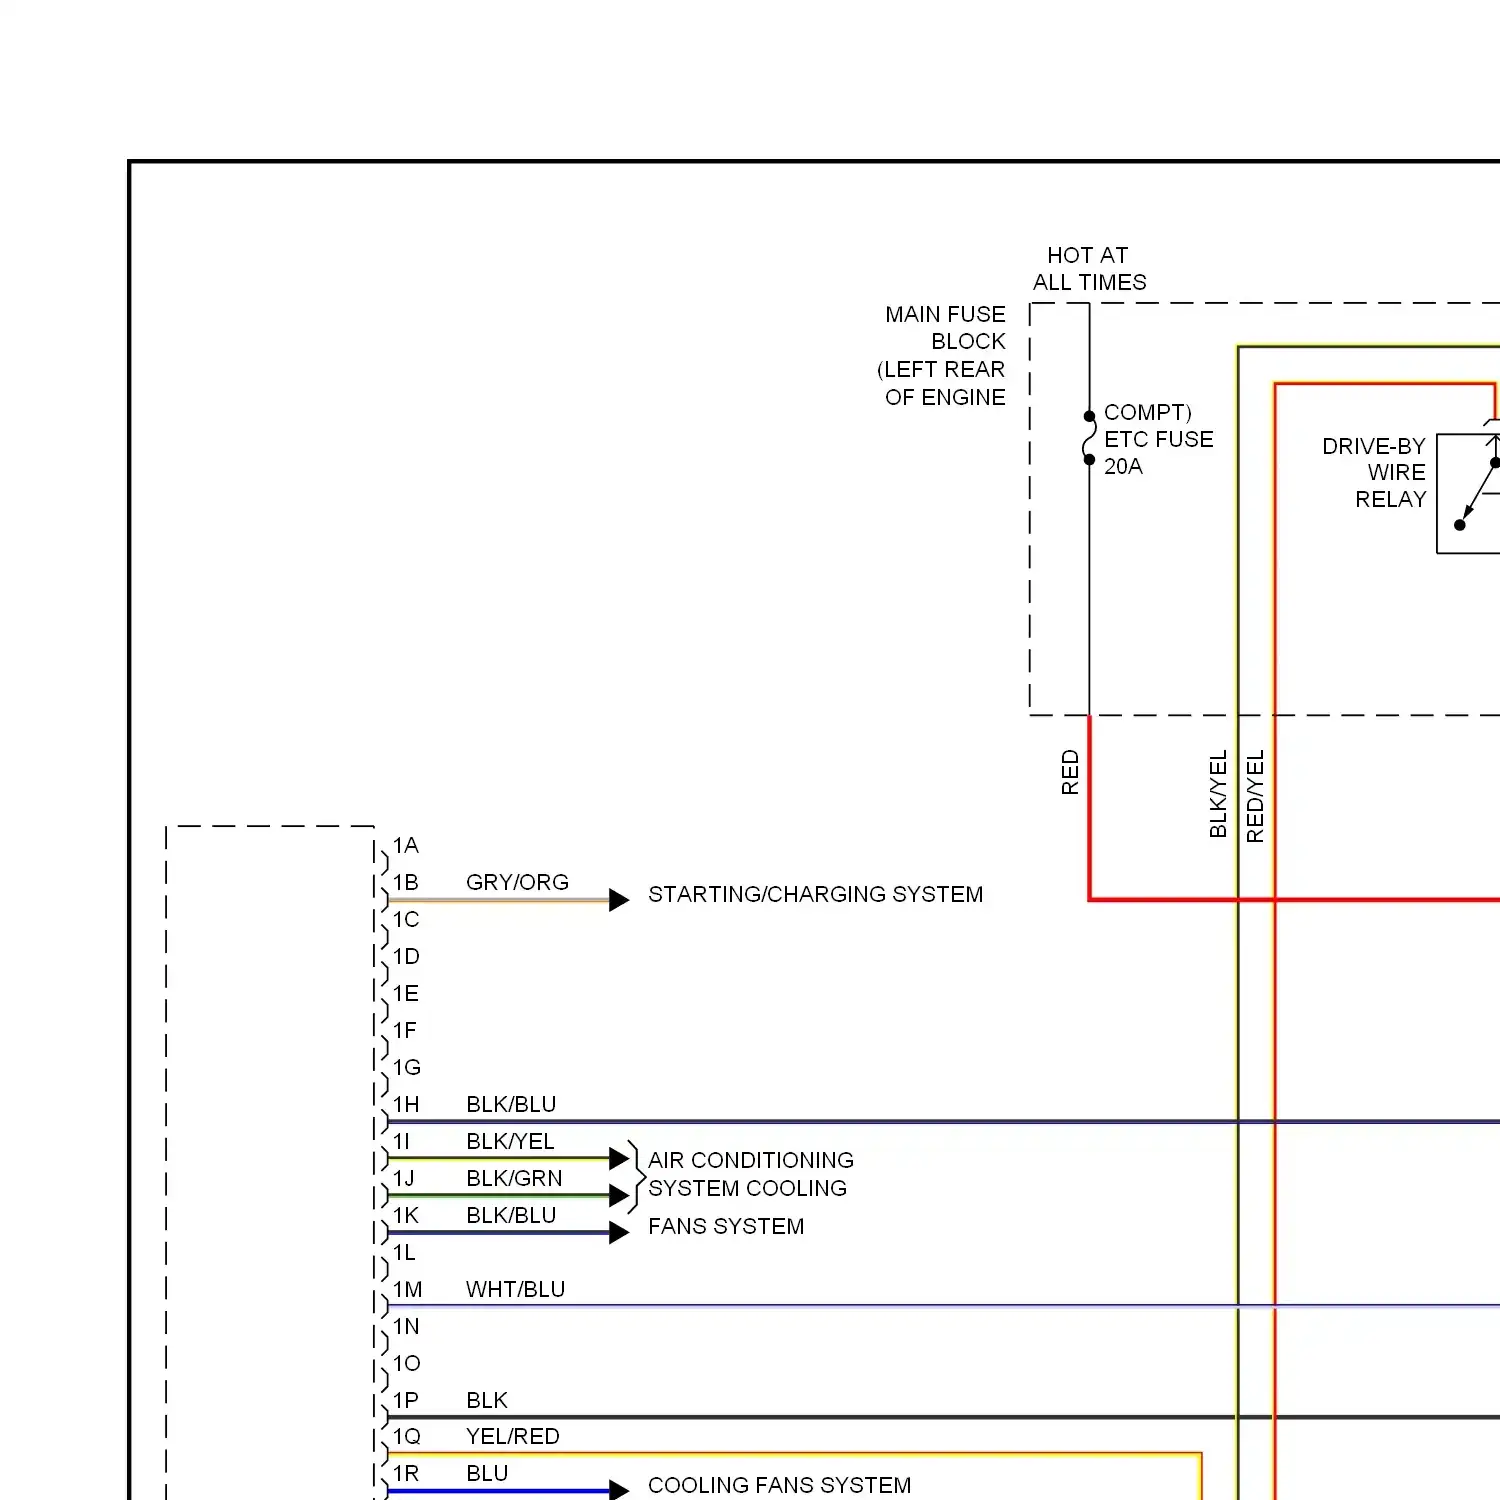The image size is (1500, 1500).
Task: Select connector pin label 1A
Action: pyautogui.click(x=405, y=846)
